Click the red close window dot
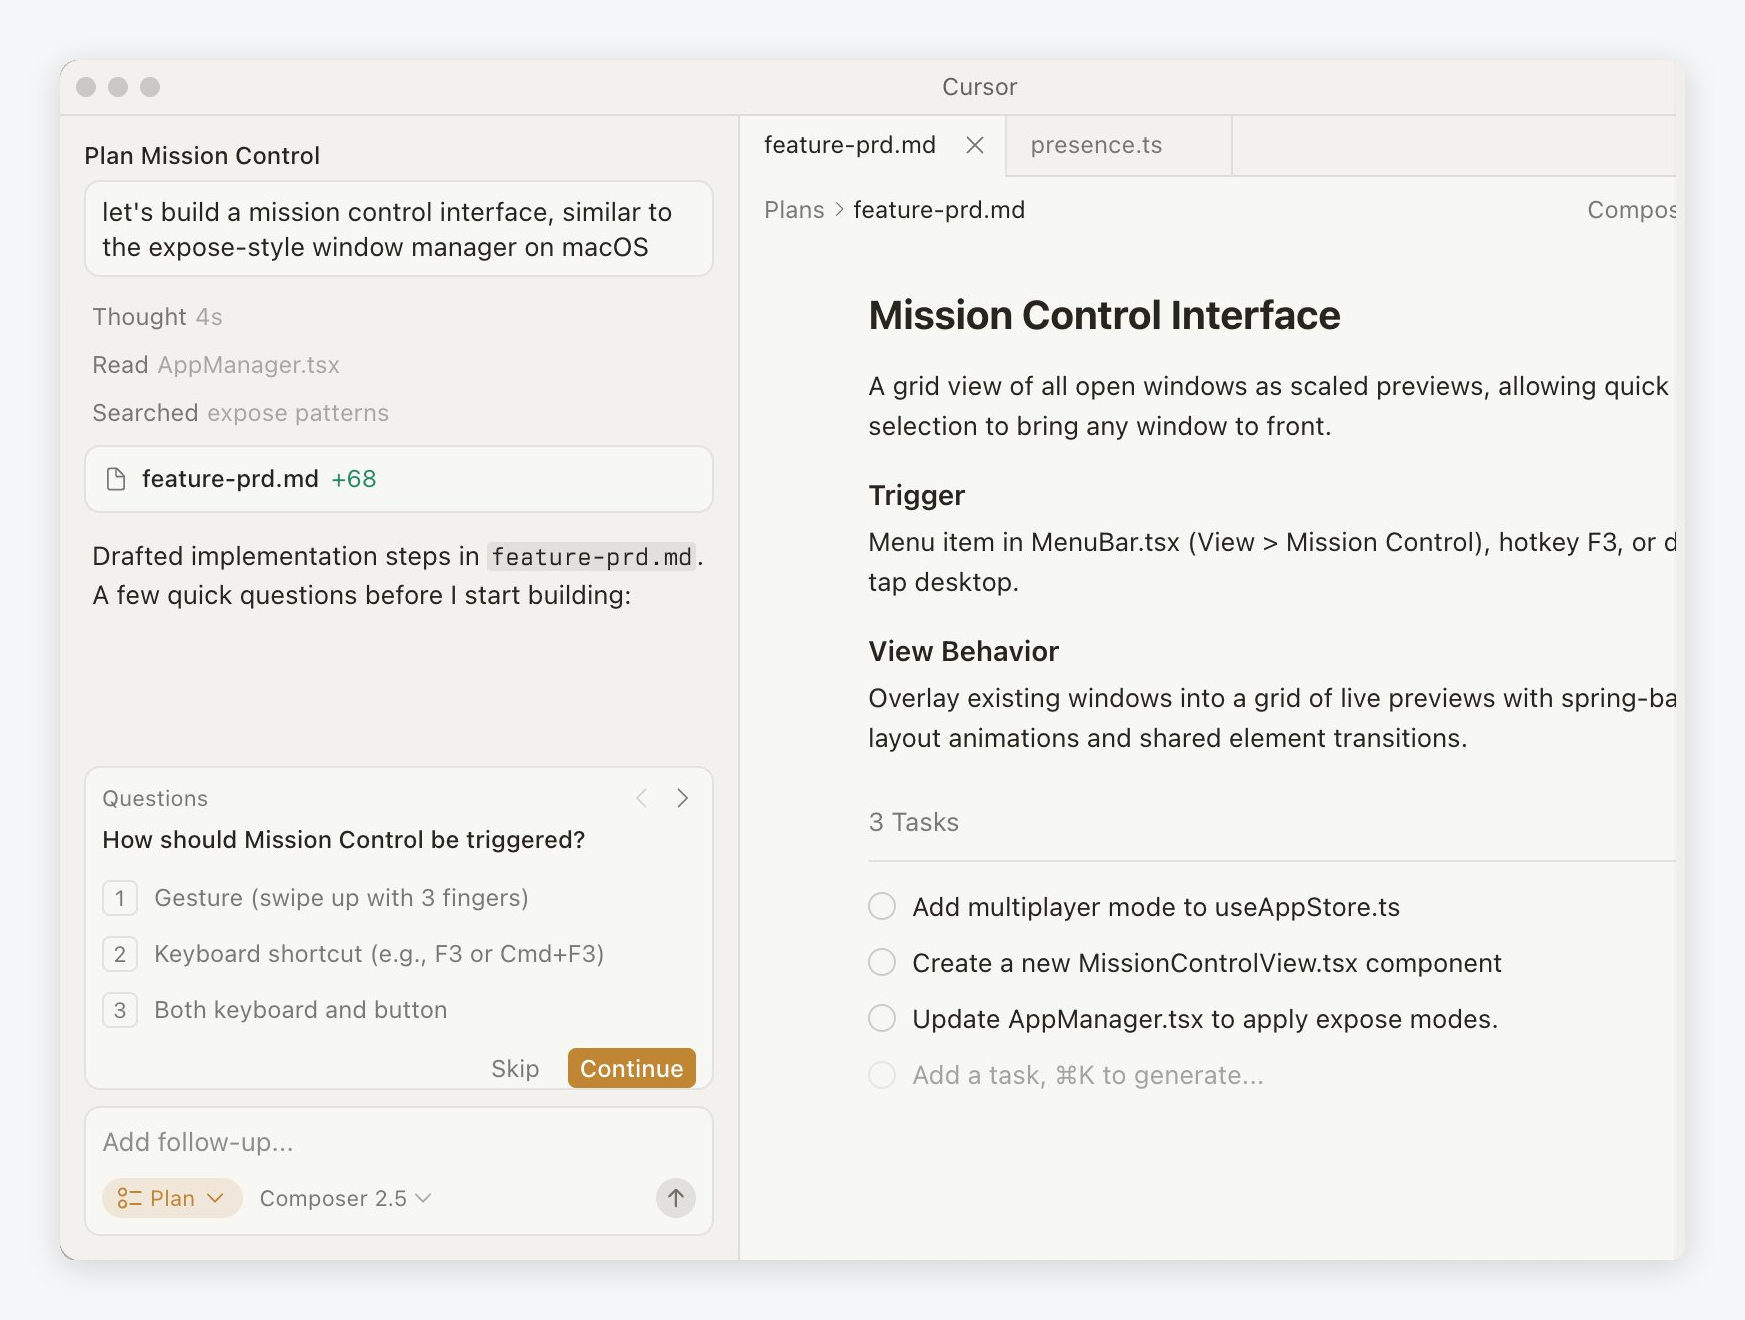Viewport: 1745px width, 1320px height. (x=86, y=87)
